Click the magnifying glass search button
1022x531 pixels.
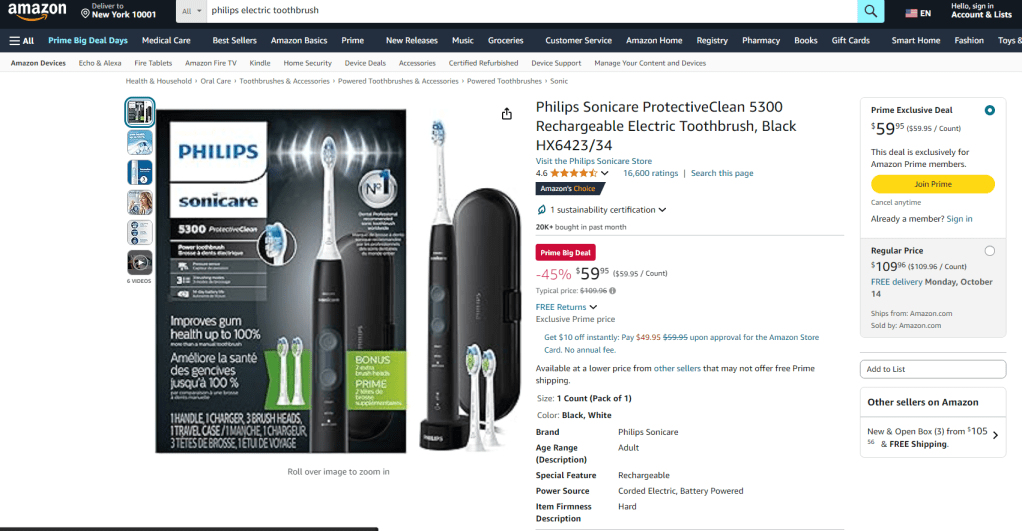tap(870, 10)
